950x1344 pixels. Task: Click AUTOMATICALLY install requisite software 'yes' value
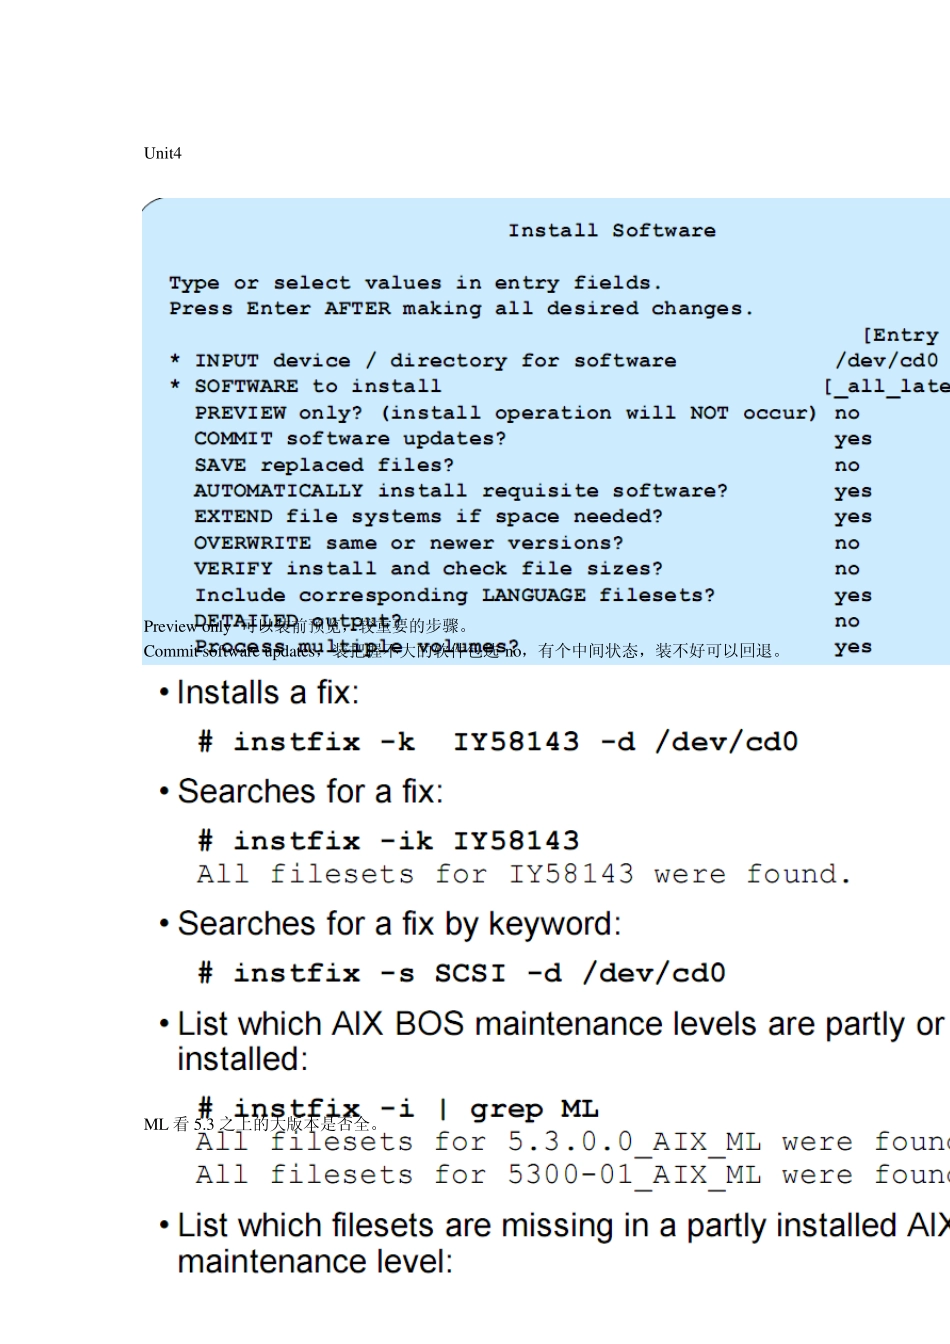853,491
